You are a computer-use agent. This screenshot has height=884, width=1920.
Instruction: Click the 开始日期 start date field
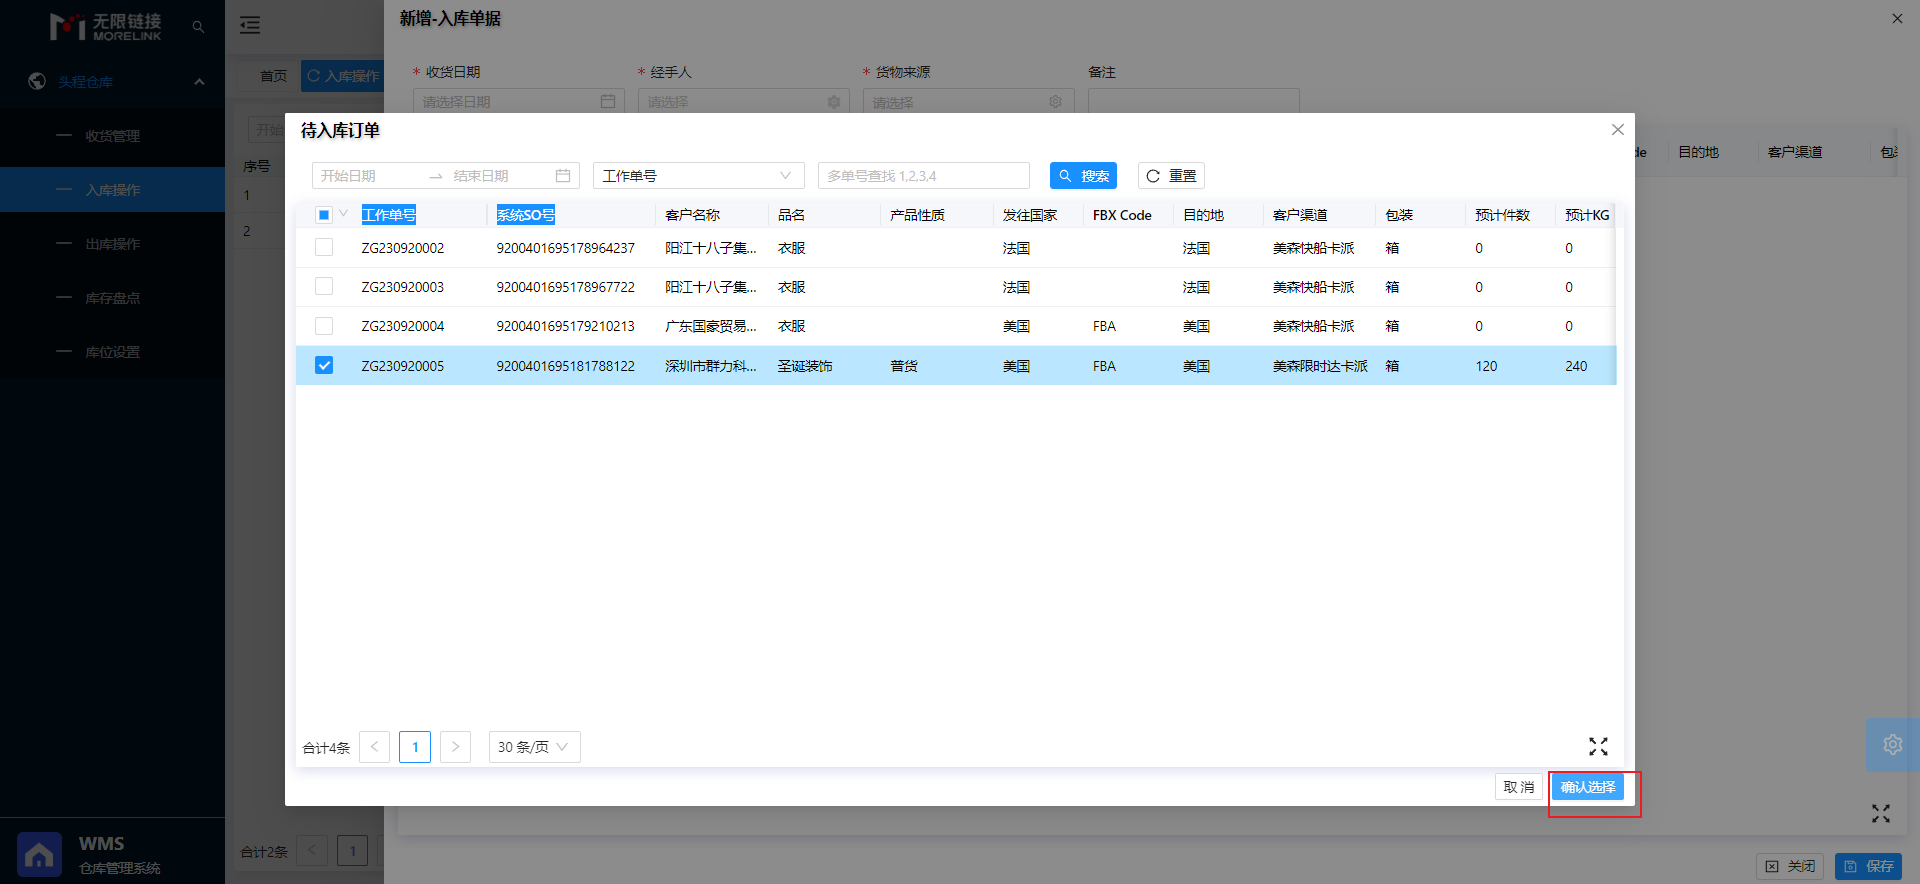[x=368, y=176]
